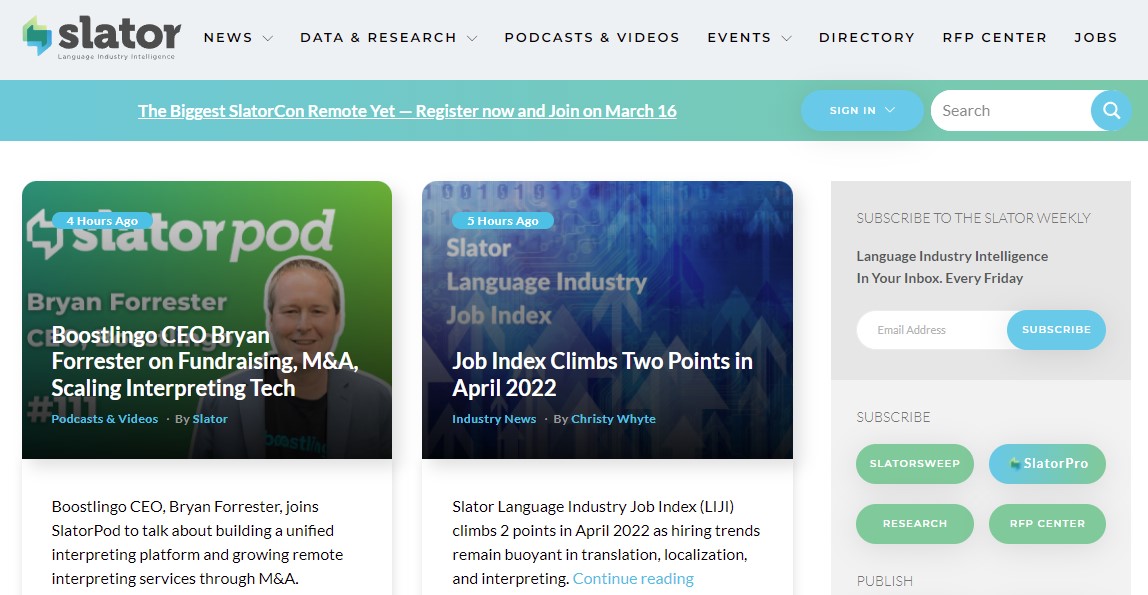Image resolution: width=1148 pixels, height=595 pixels.
Task: Go to Podcasts & Videos
Action: point(592,37)
